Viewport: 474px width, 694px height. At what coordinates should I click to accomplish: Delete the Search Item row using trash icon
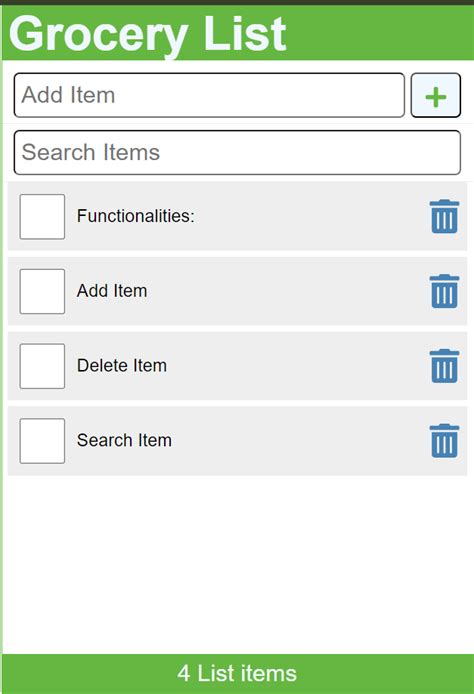point(444,440)
